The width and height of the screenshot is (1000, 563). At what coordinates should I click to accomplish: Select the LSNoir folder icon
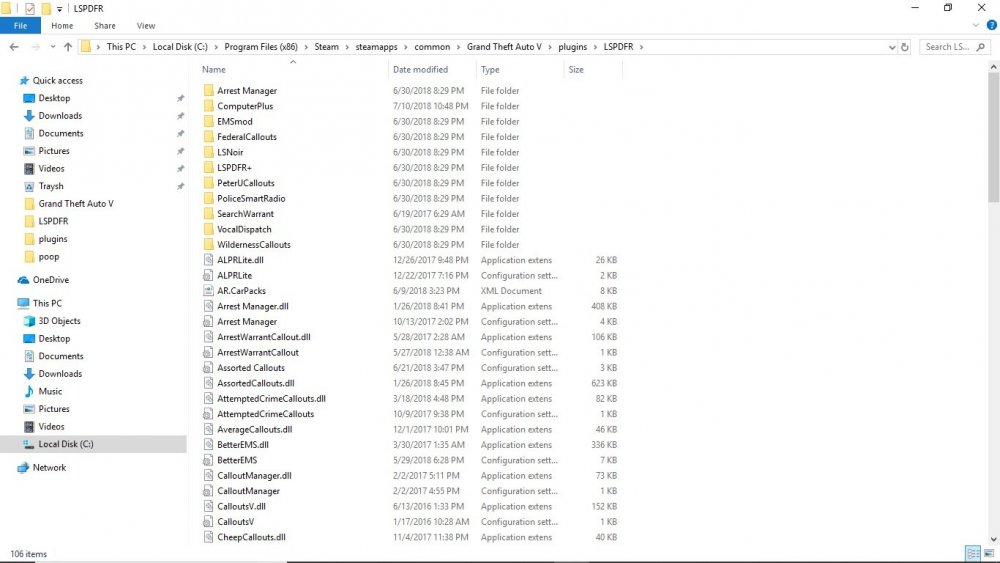(209, 152)
